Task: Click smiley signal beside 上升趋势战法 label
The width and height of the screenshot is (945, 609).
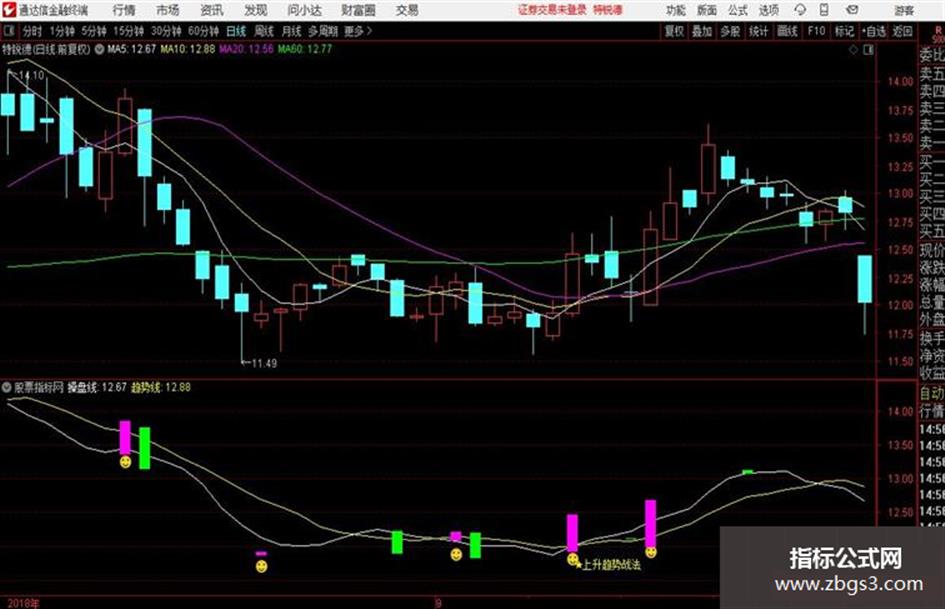Action: coord(573,560)
